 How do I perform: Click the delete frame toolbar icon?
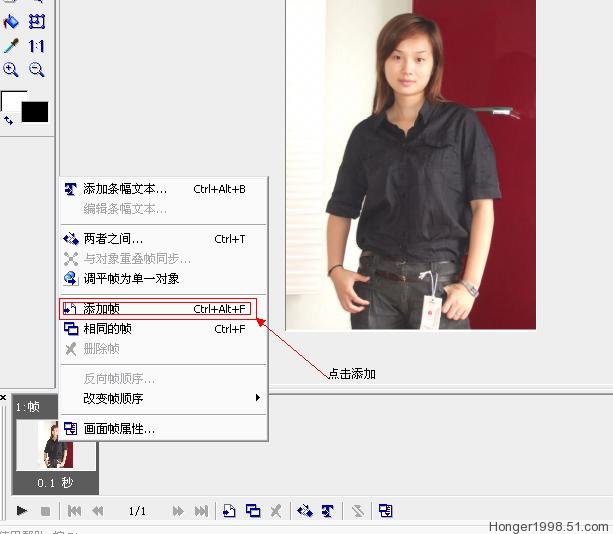click(x=276, y=511)
